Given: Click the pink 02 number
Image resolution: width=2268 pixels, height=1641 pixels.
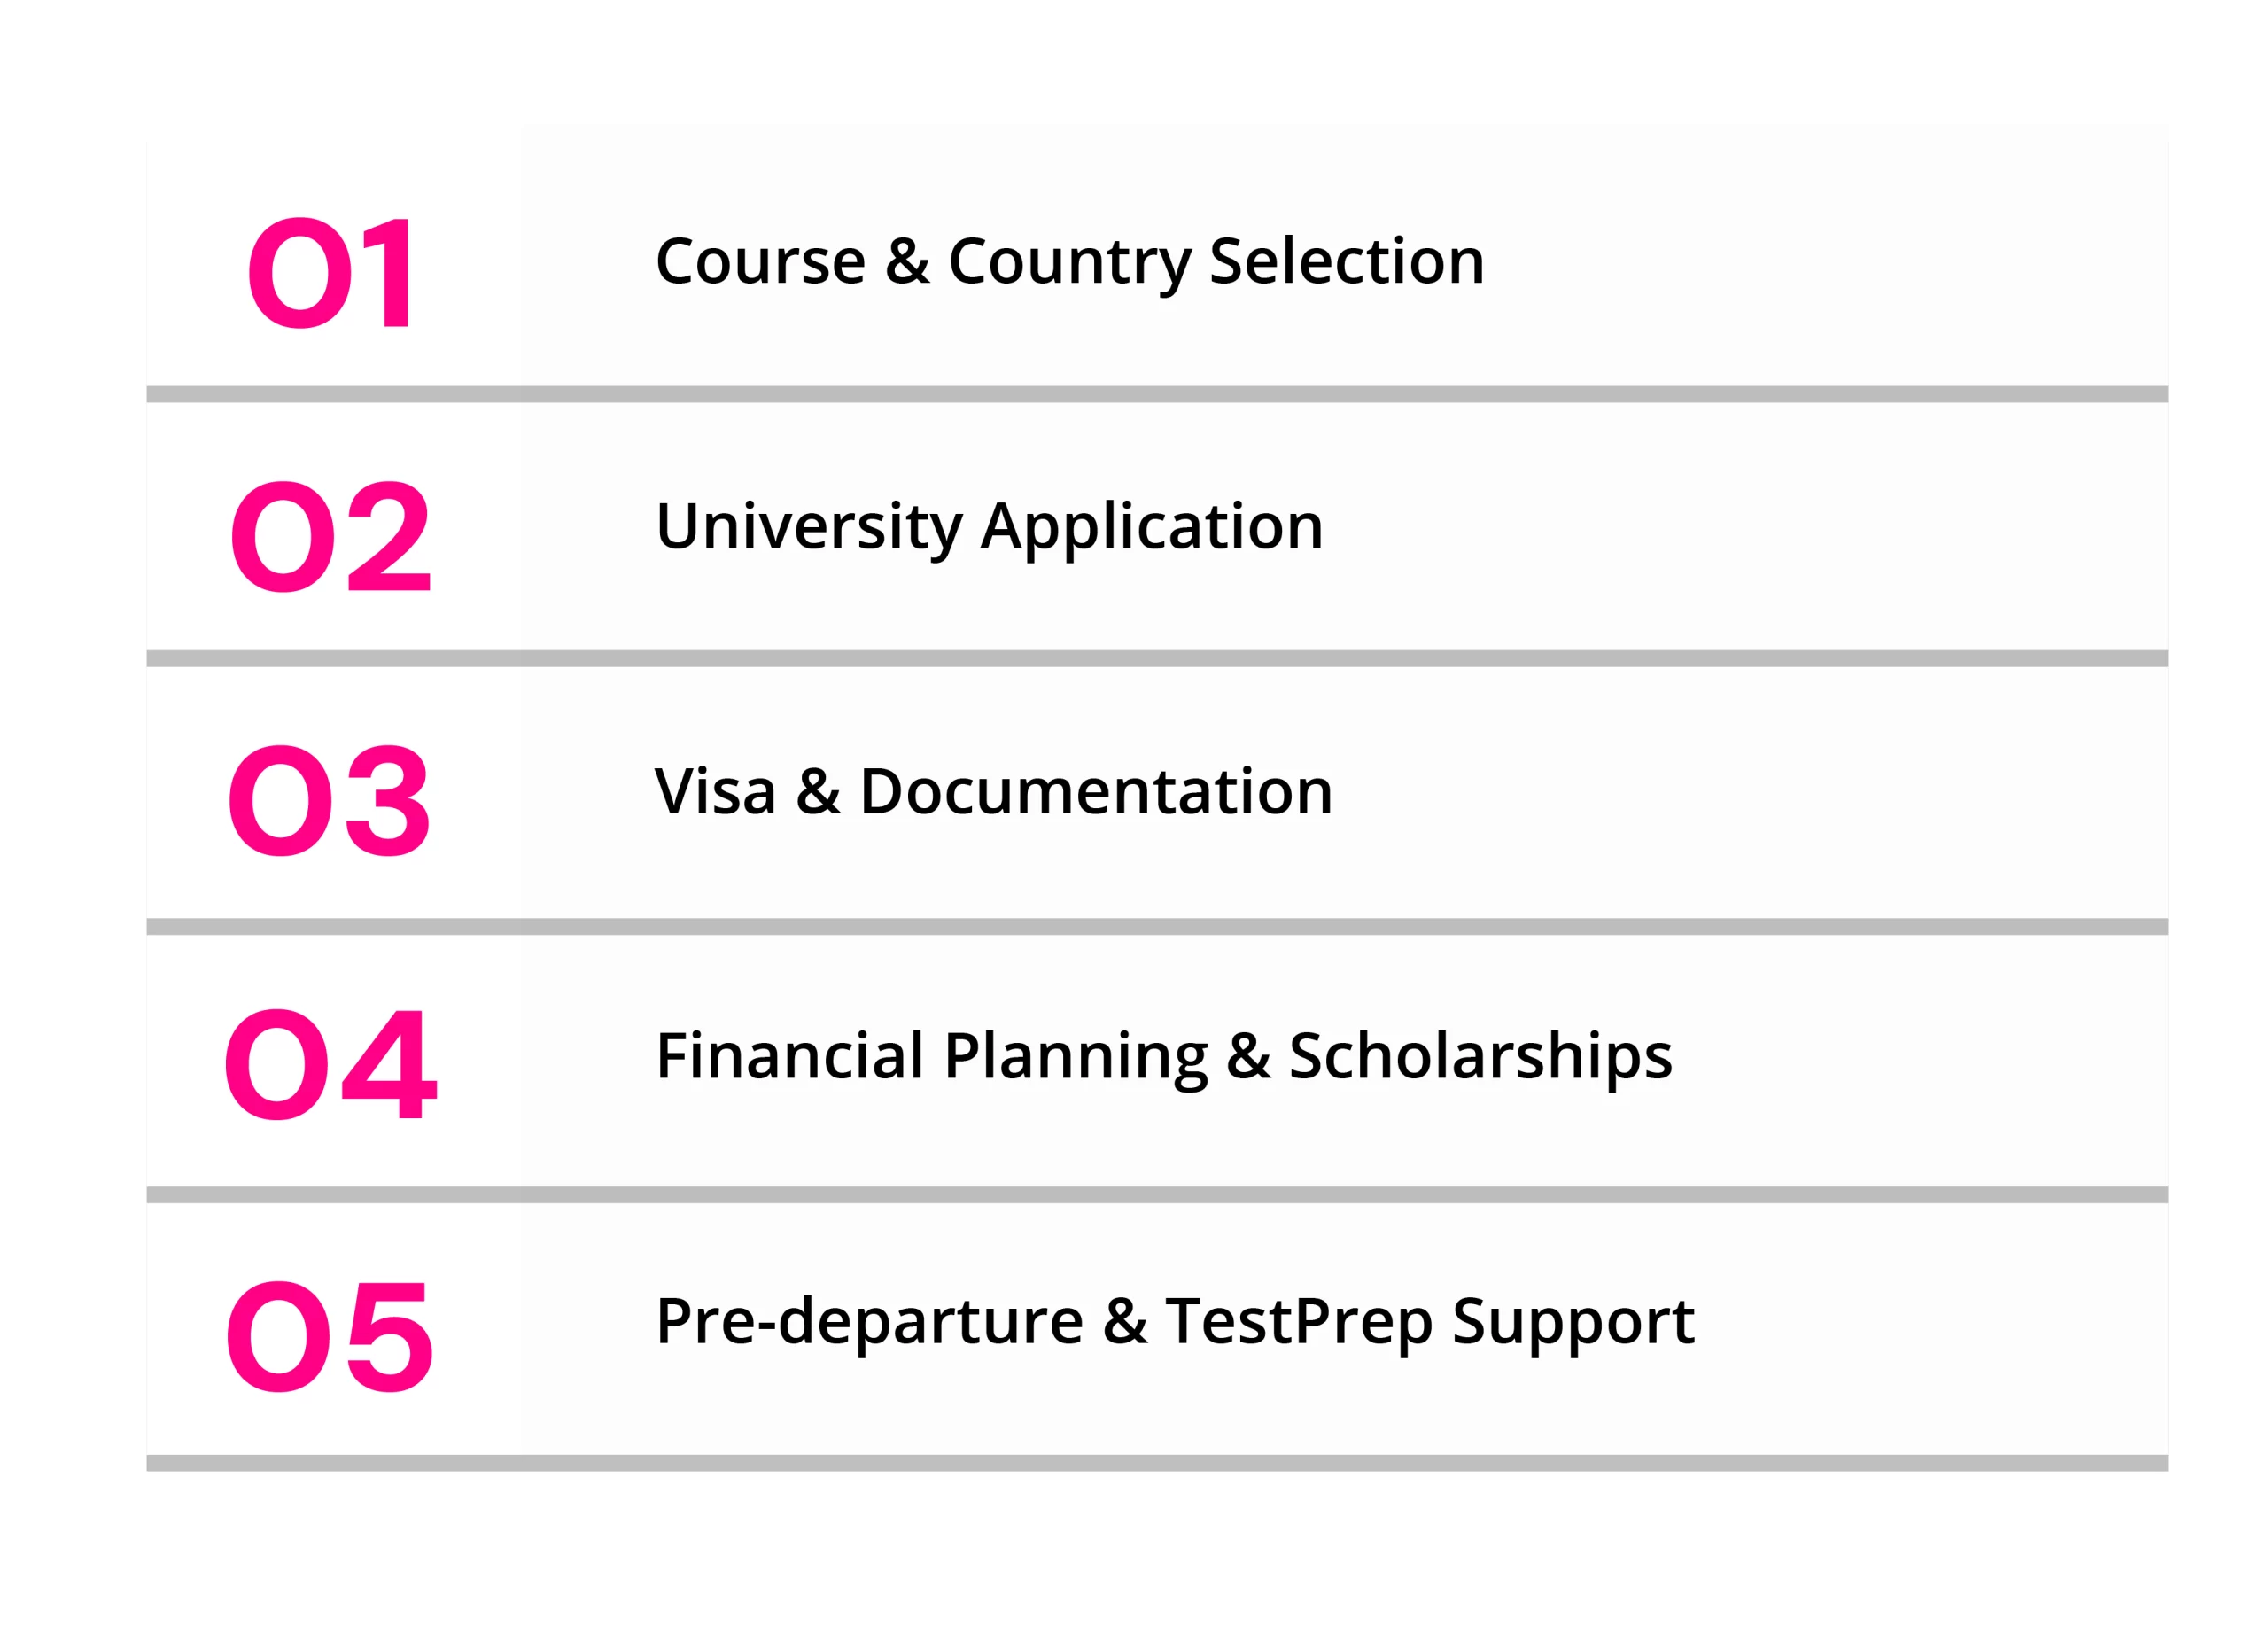Looking at the screenshot, I should coord(330,536).
